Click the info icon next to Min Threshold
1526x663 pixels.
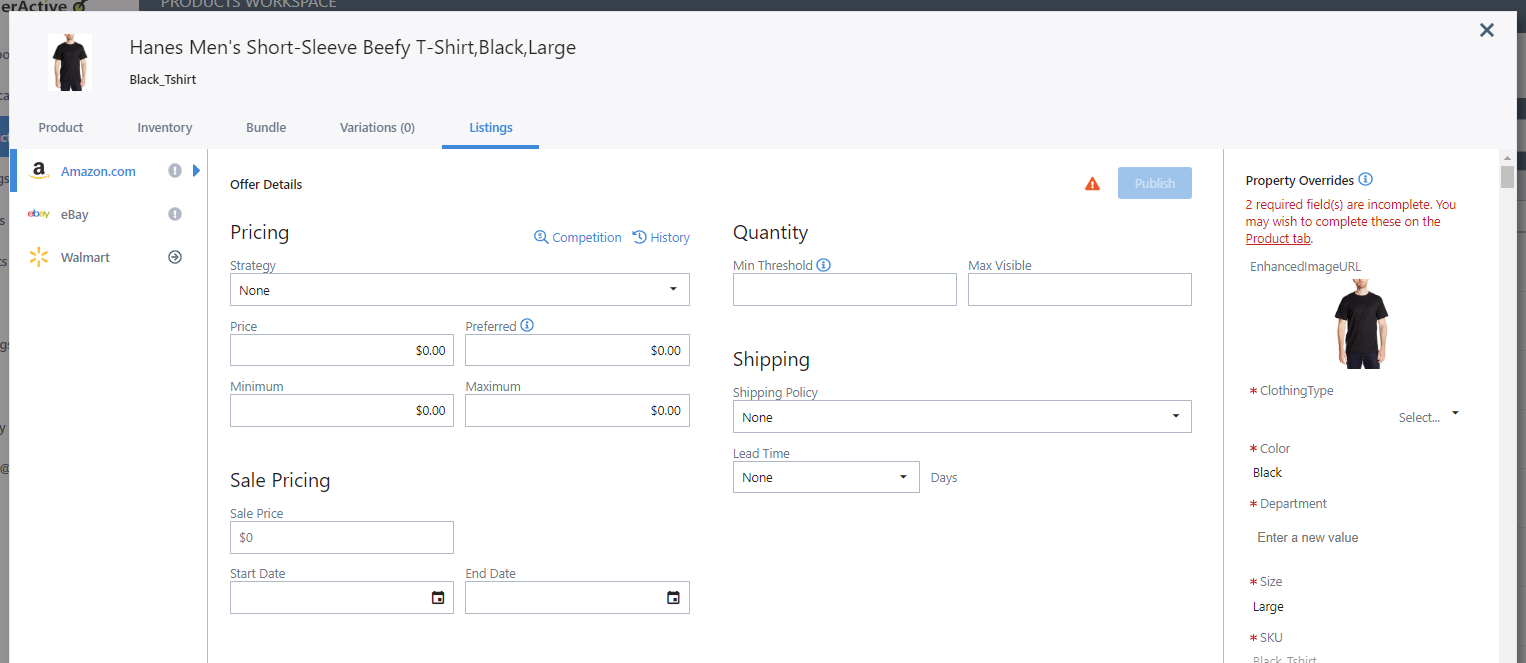pos(824,265)
